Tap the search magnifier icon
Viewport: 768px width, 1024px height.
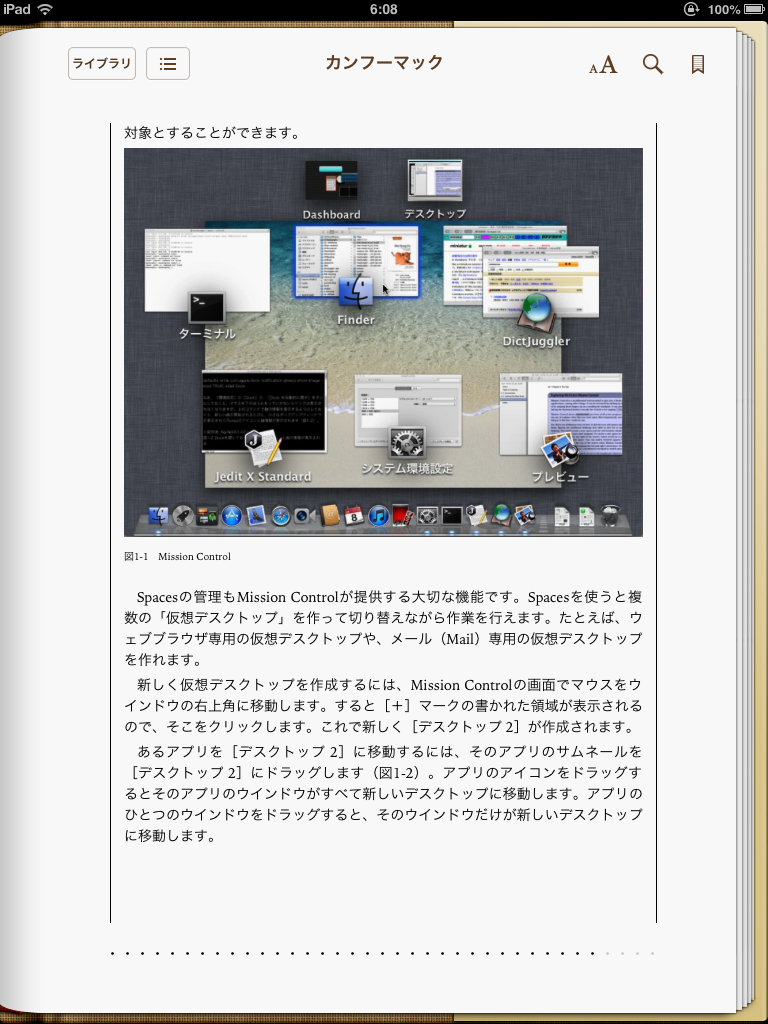point(652,64)
